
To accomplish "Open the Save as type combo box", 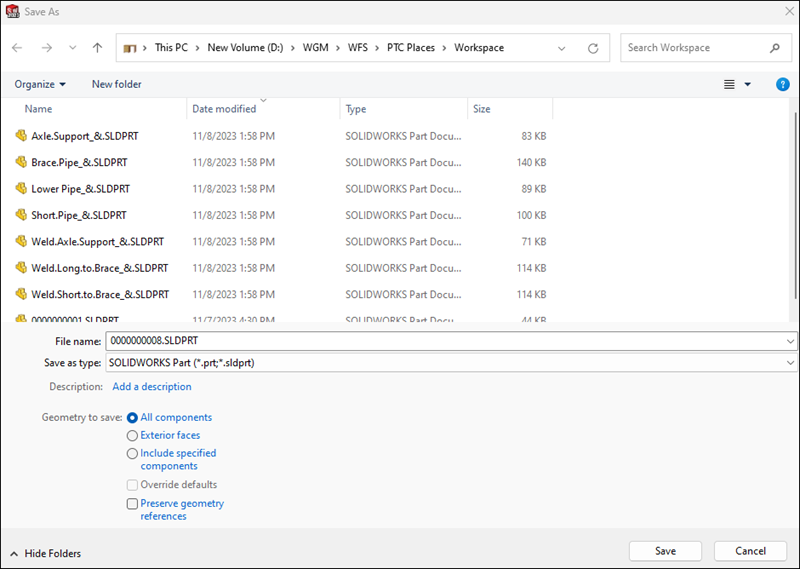I will [x=451, y=363].
